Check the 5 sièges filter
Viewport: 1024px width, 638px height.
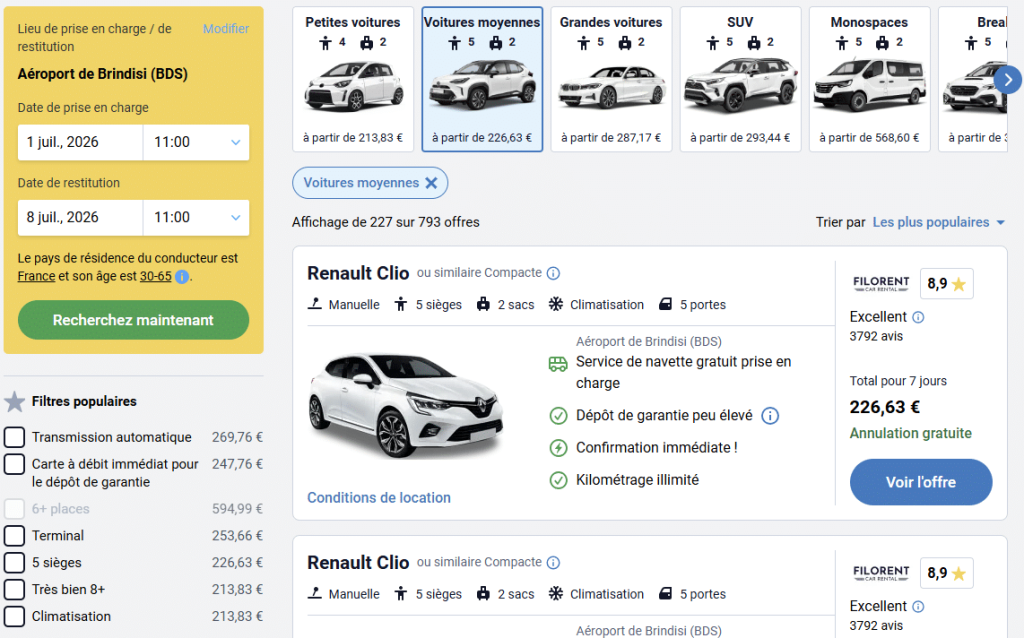click(x=14, y=563)
